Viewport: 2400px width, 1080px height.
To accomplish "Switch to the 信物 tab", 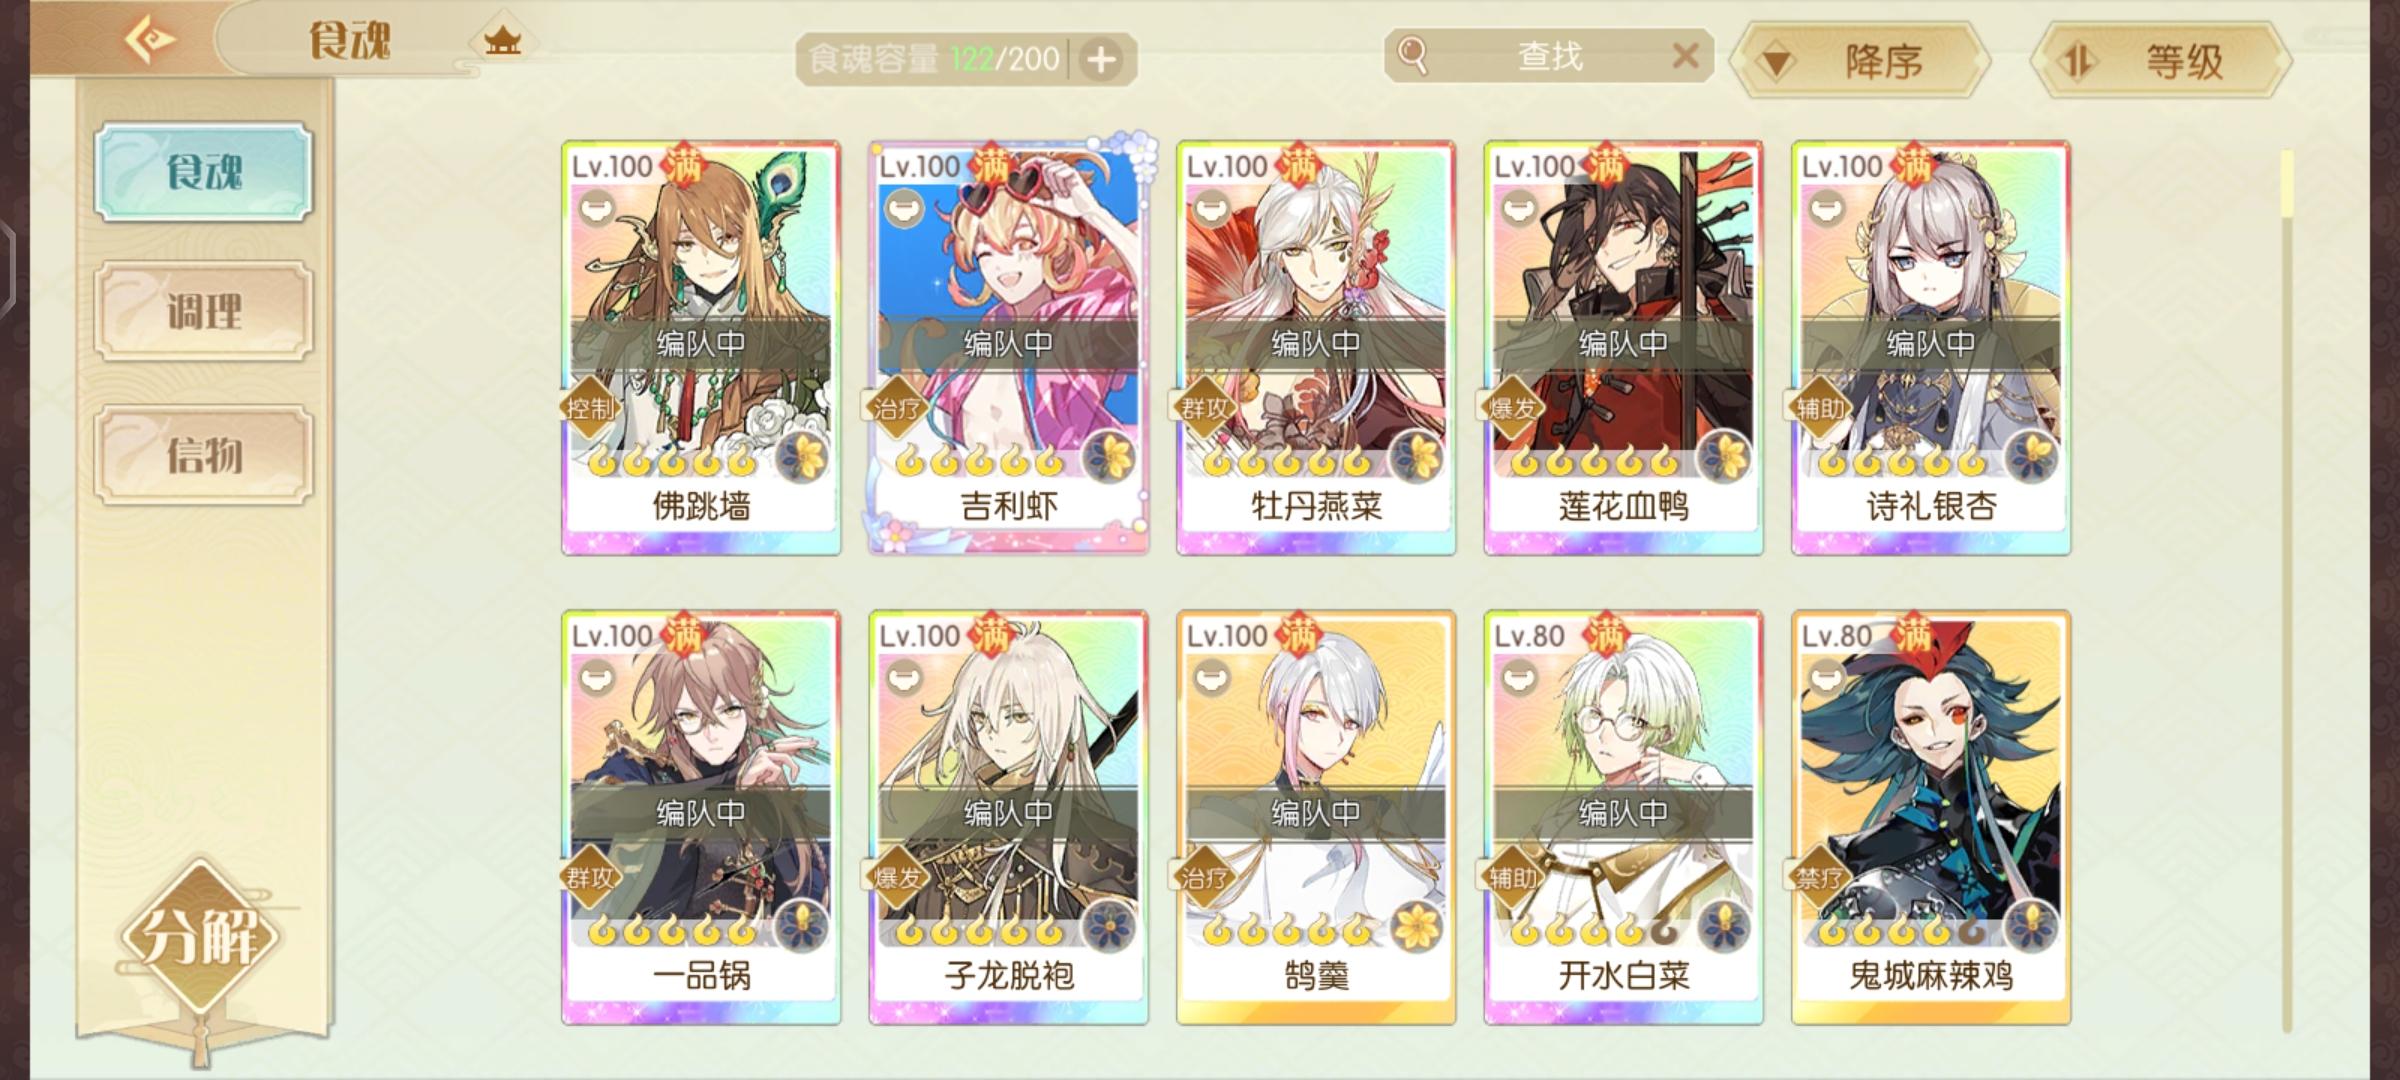I will point(204,455).
